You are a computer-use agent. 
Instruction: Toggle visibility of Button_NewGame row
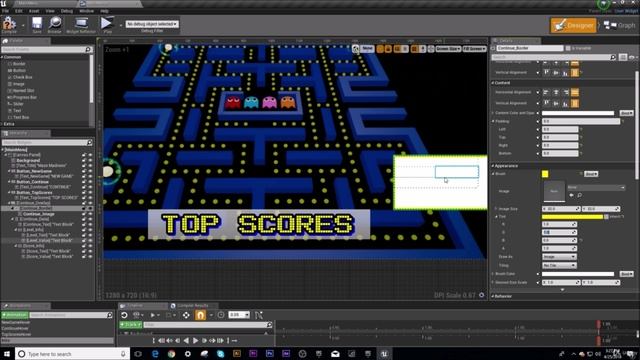(x=90, y=171)
